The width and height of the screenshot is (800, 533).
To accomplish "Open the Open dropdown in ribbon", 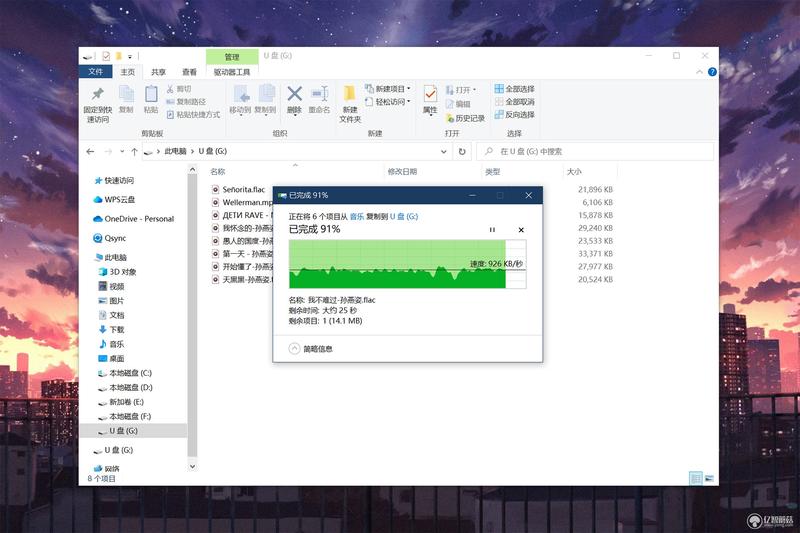I will [461, 90].
